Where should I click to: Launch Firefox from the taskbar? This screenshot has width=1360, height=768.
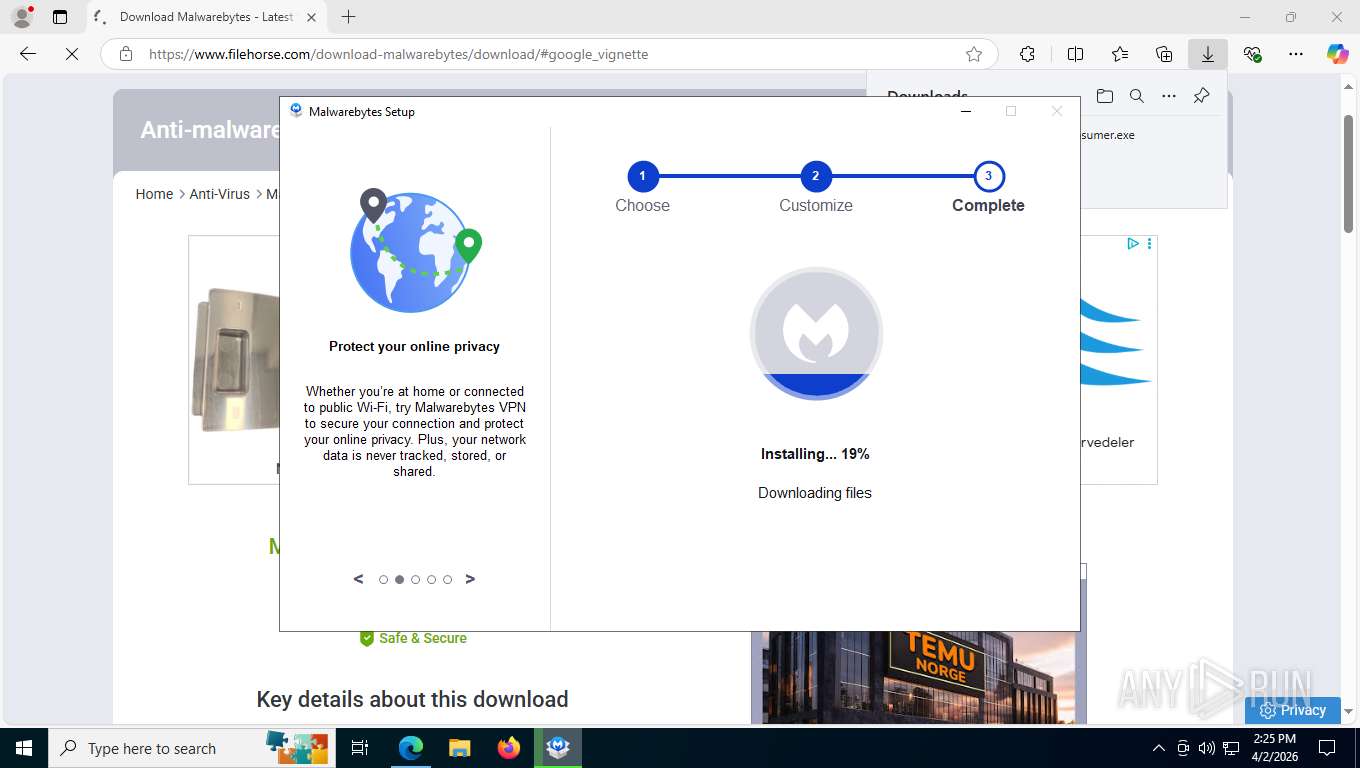(x=509, y=748)
